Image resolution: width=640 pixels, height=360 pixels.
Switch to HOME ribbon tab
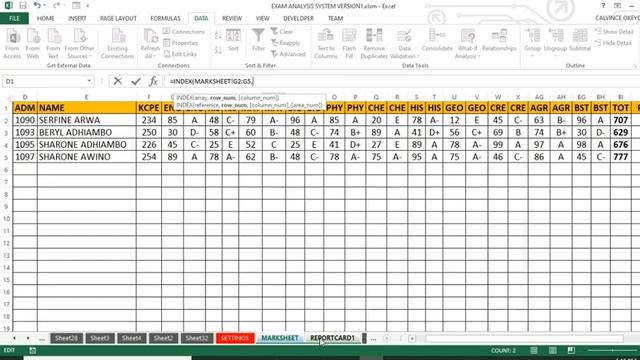point(45,18)
